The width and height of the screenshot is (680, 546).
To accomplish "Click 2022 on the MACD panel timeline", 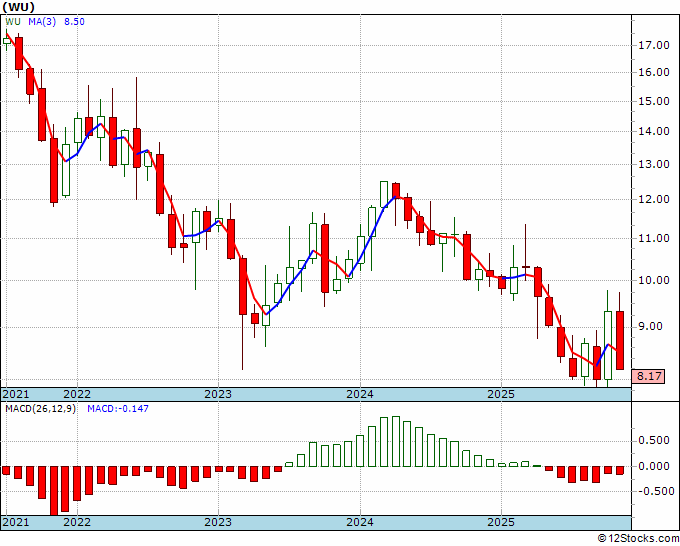I will point(77,522).
